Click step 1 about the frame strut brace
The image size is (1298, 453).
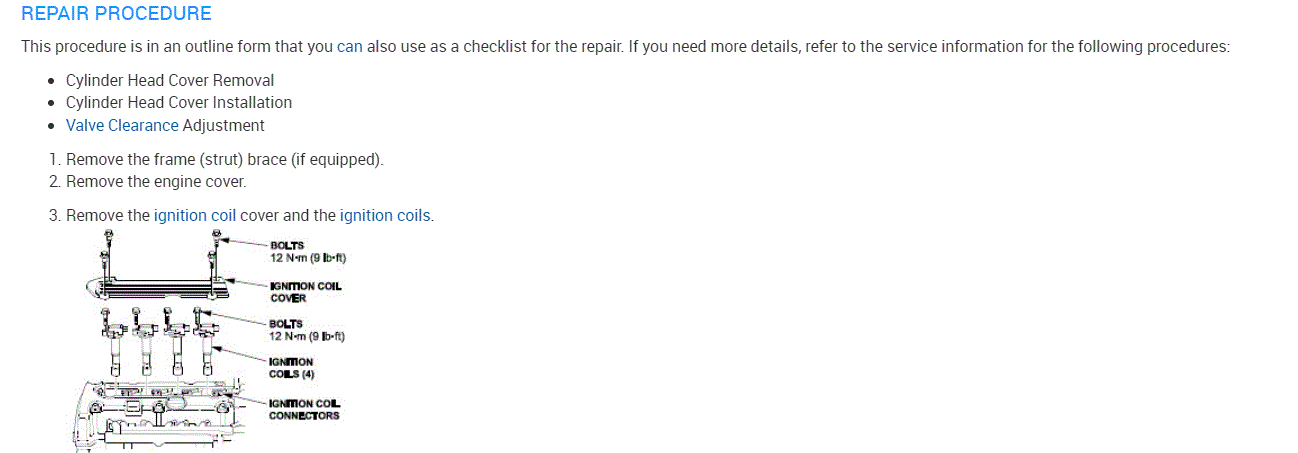pos(224,159)
